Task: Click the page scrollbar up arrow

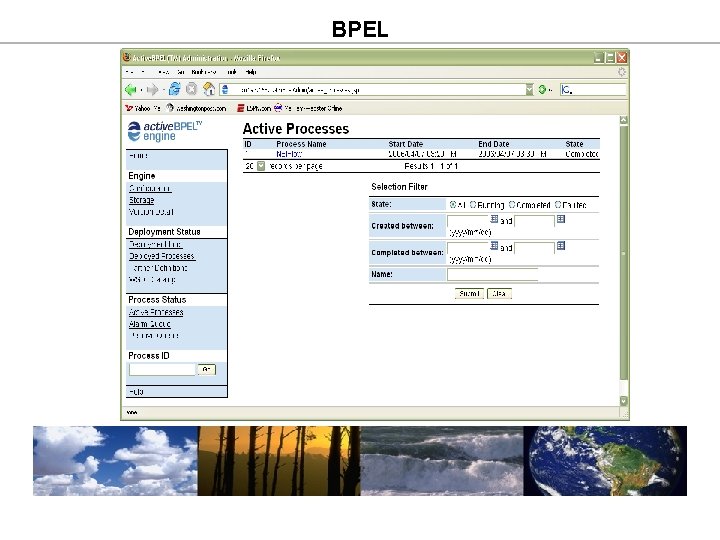Action: pos(624,120)
